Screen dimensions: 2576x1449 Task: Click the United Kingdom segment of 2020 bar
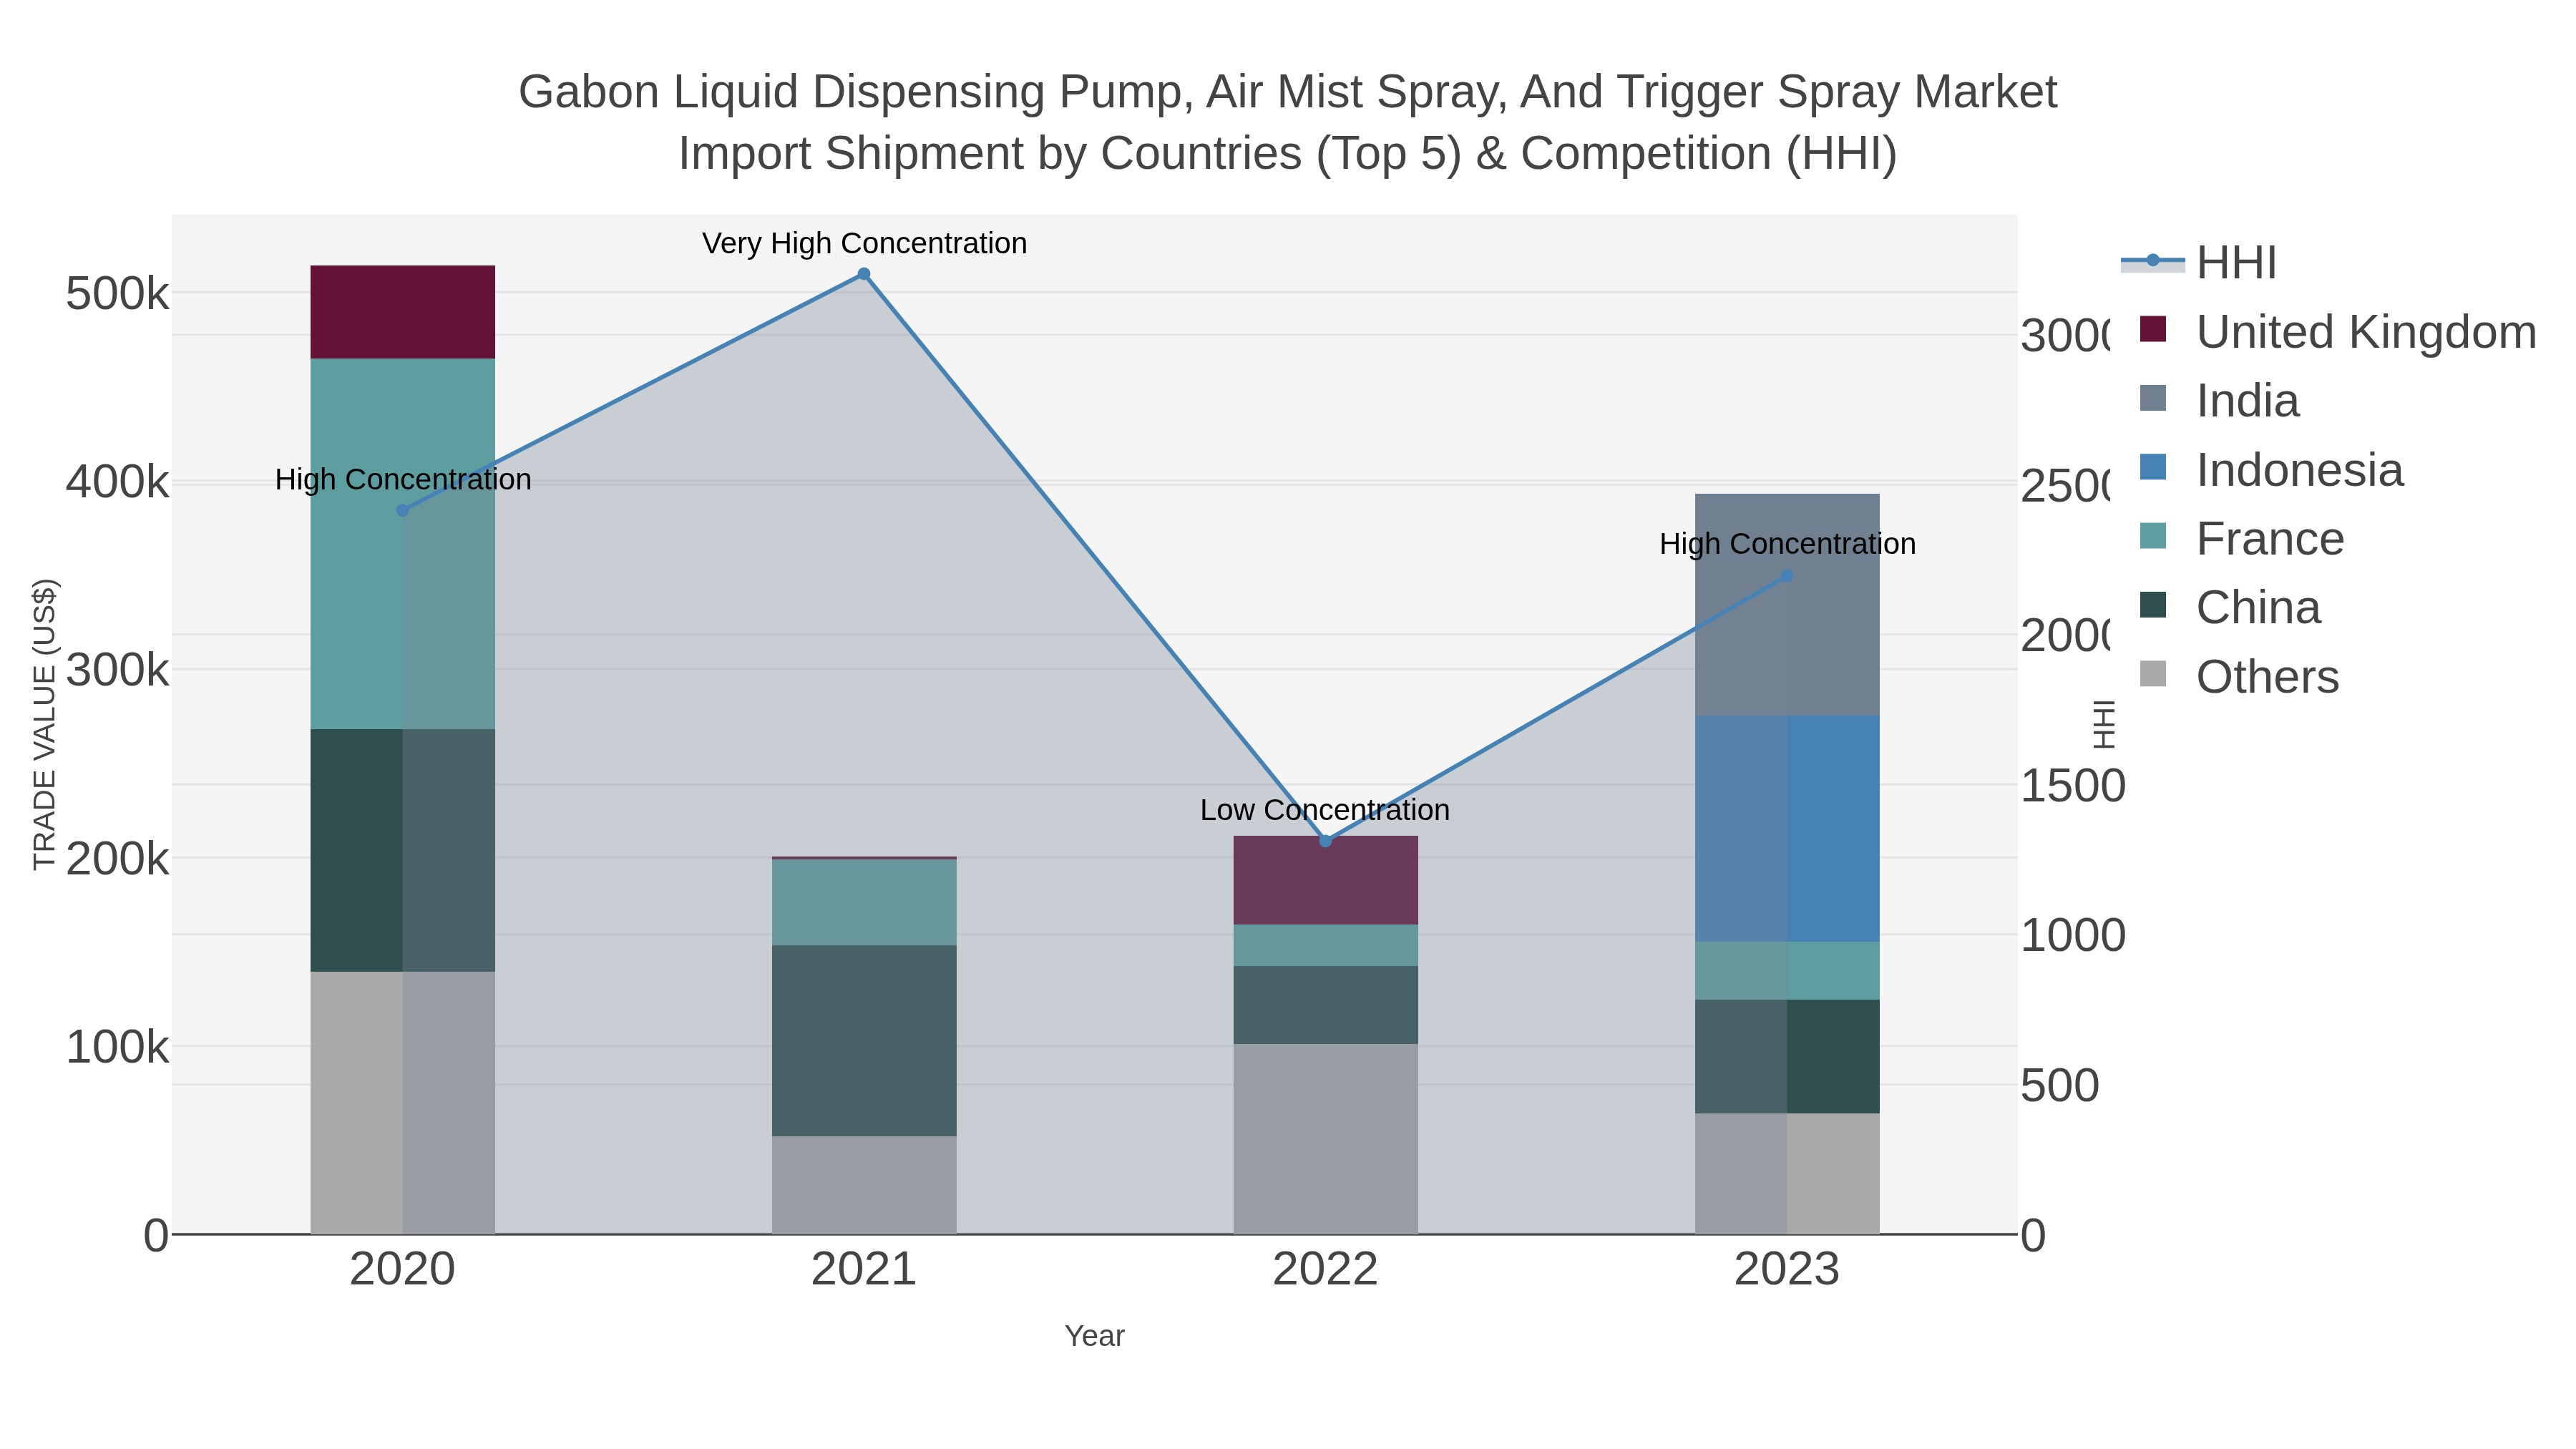403,312
